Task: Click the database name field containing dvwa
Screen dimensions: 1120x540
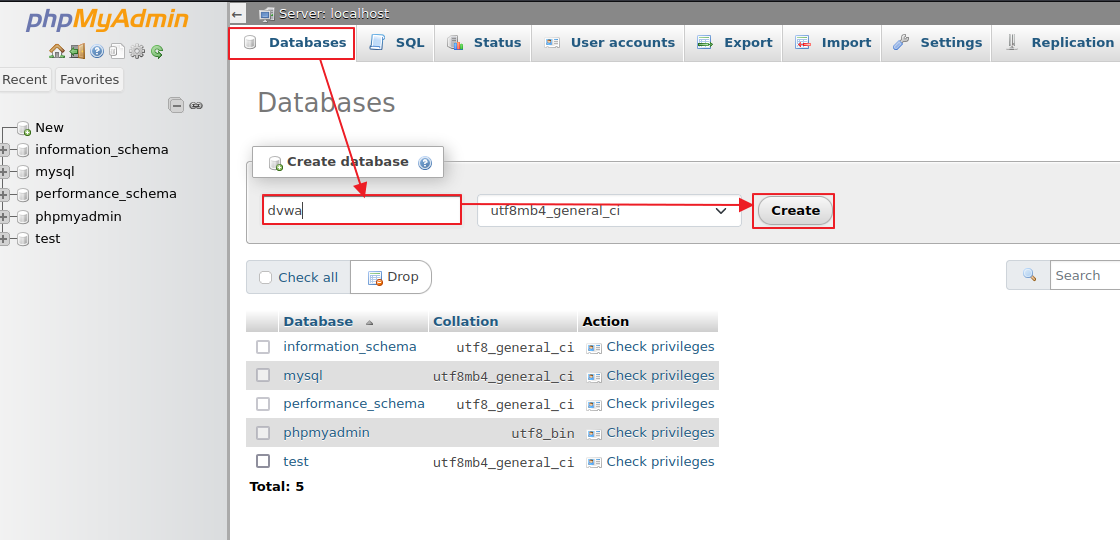Action: 361,211
